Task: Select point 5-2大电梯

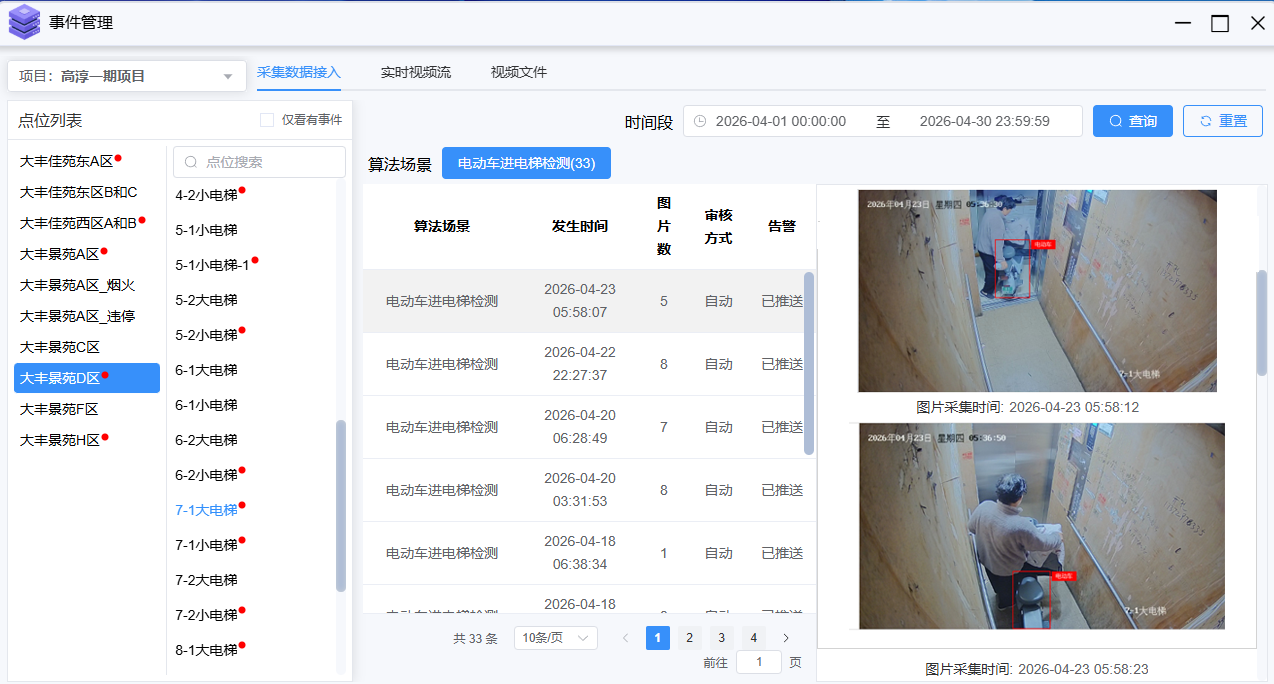Action: point(206,300)
